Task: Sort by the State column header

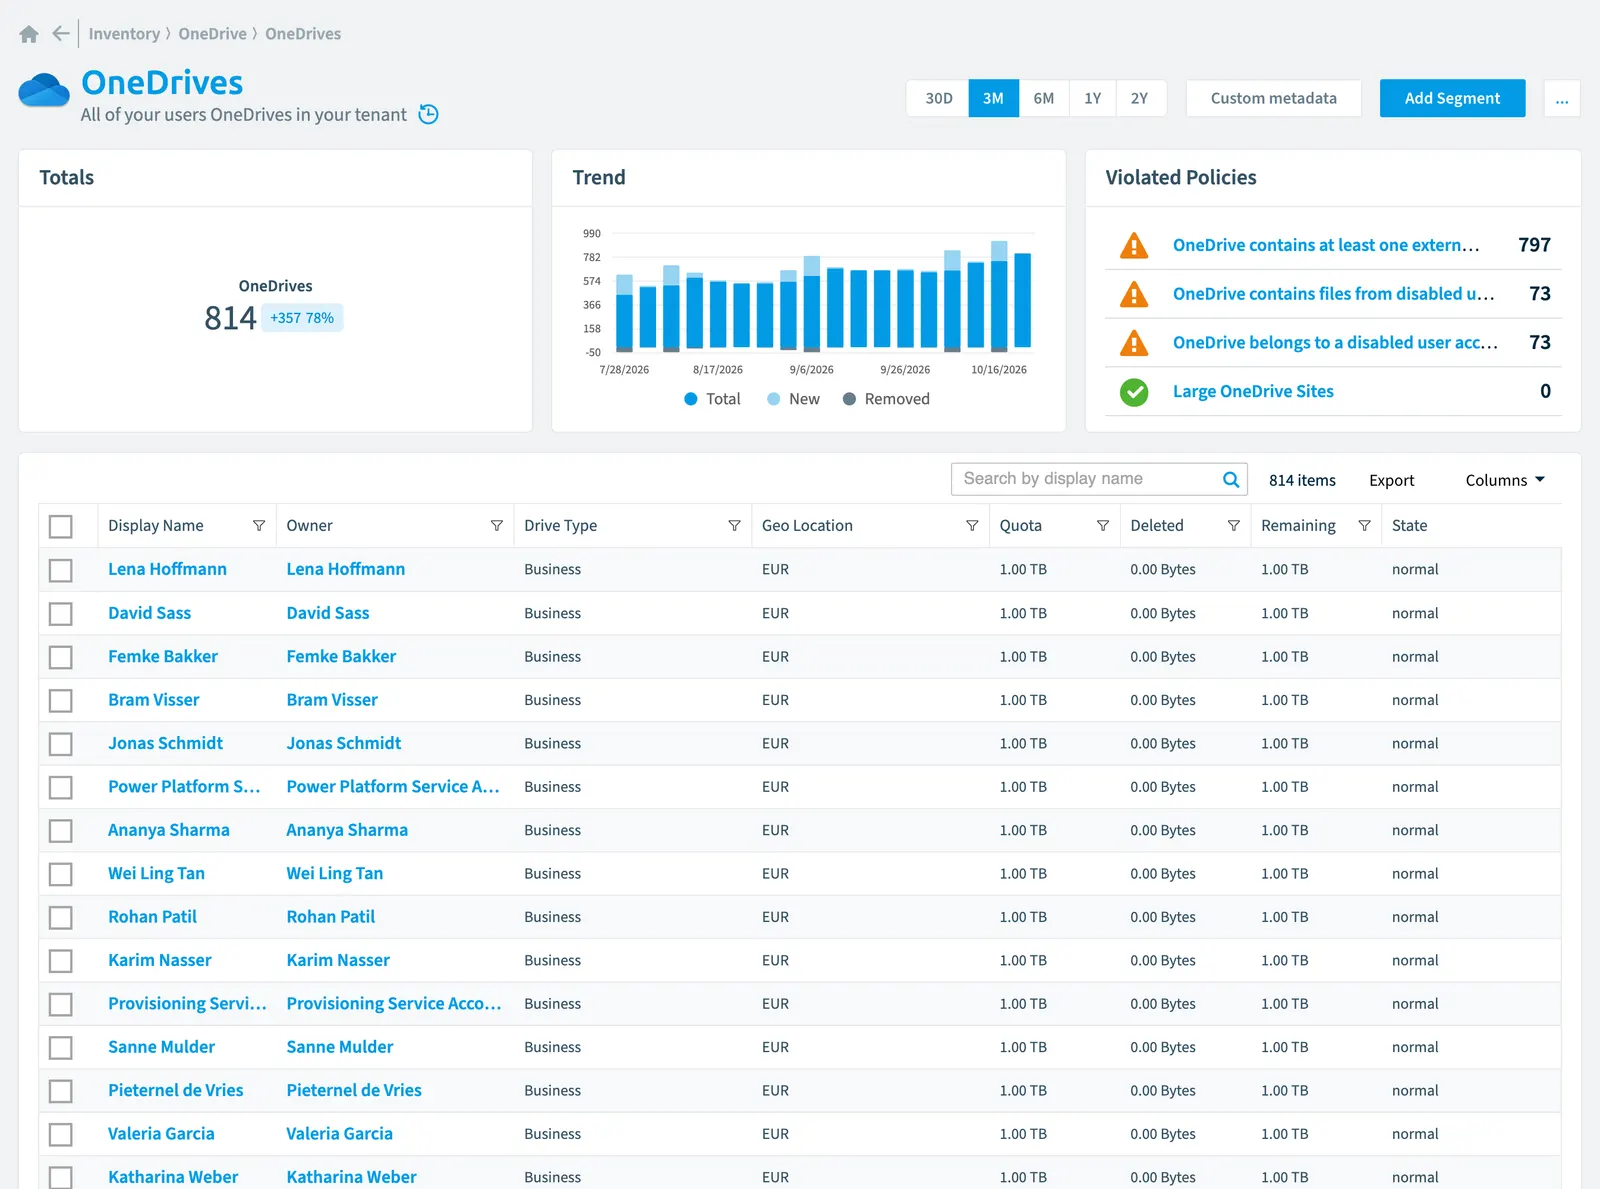Action: tap(1409, 526)
